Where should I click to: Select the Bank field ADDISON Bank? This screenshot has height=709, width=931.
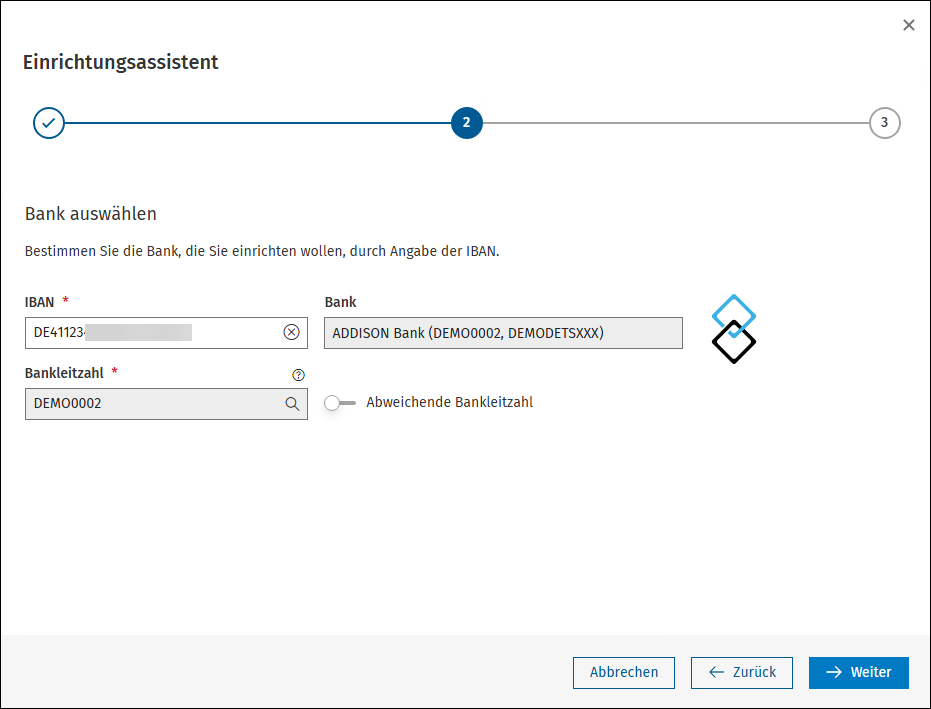(x=504, y=333)
